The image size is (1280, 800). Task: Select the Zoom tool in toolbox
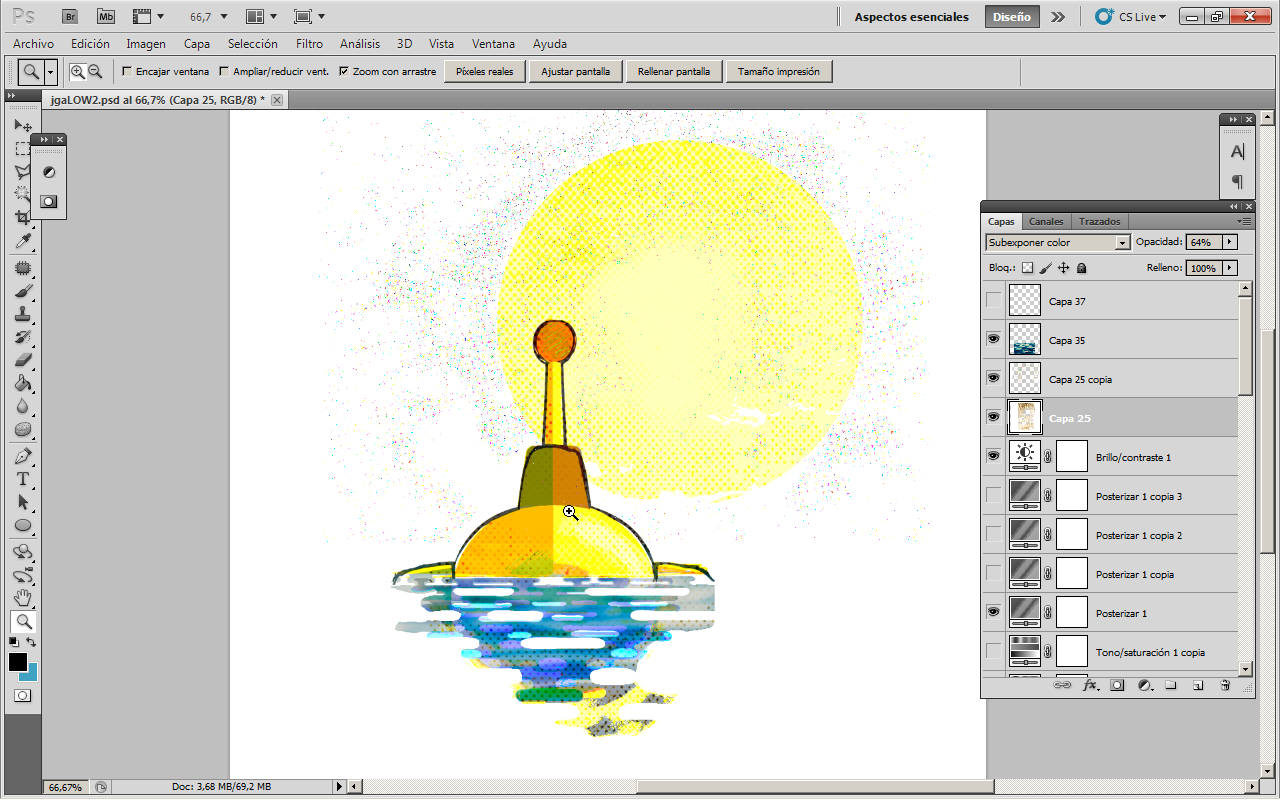coord(23,622)
